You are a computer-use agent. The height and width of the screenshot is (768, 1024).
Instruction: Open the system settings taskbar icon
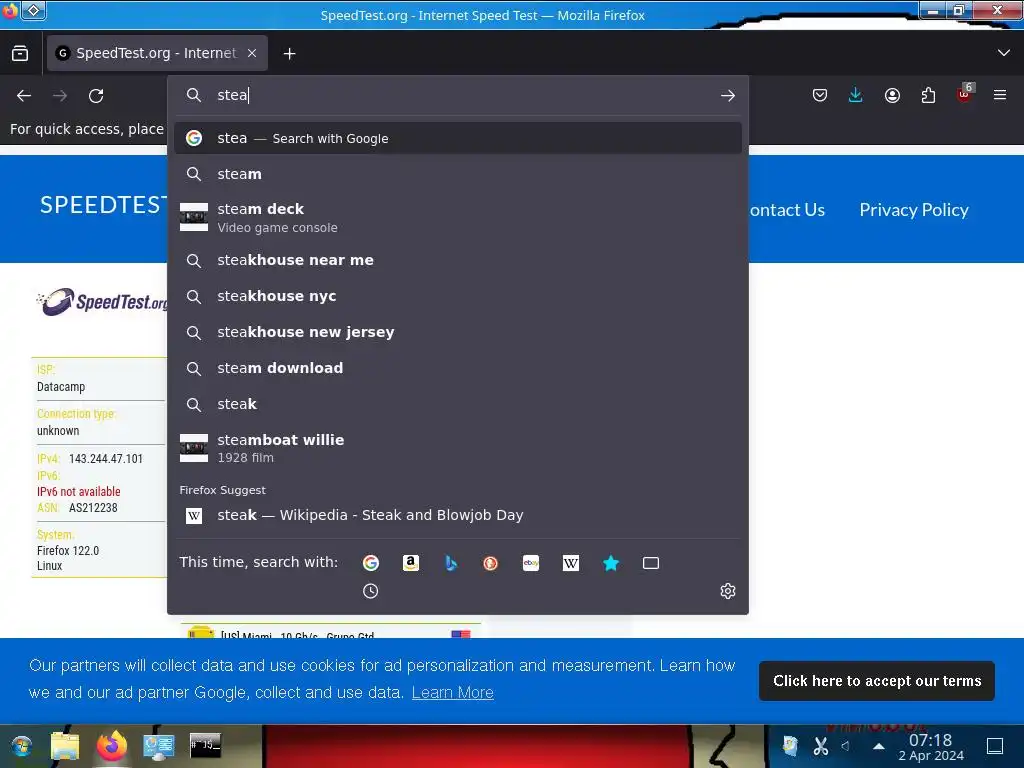pyautogui.click(x=159, y=746)
